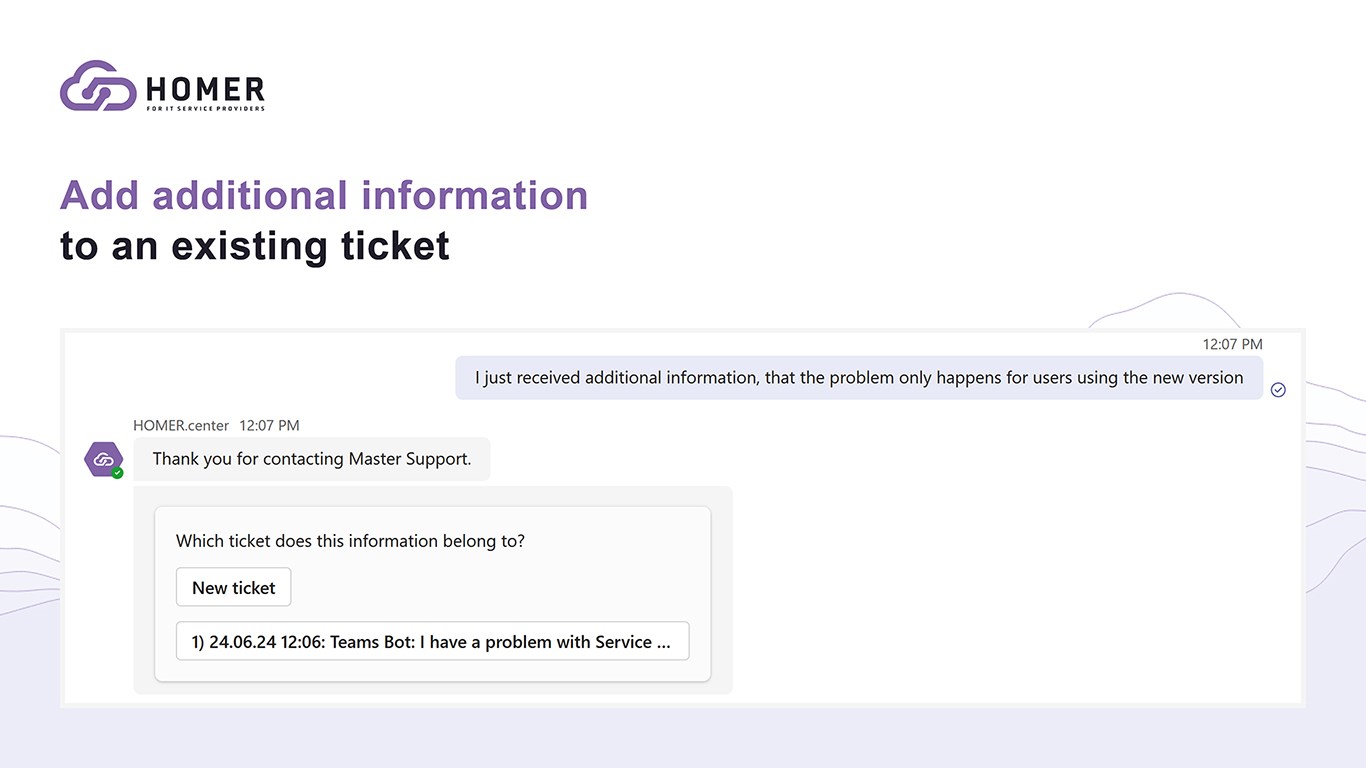
Task: Click the sent message's 12:07 PM timestamp
Action: coord(1232,344)
